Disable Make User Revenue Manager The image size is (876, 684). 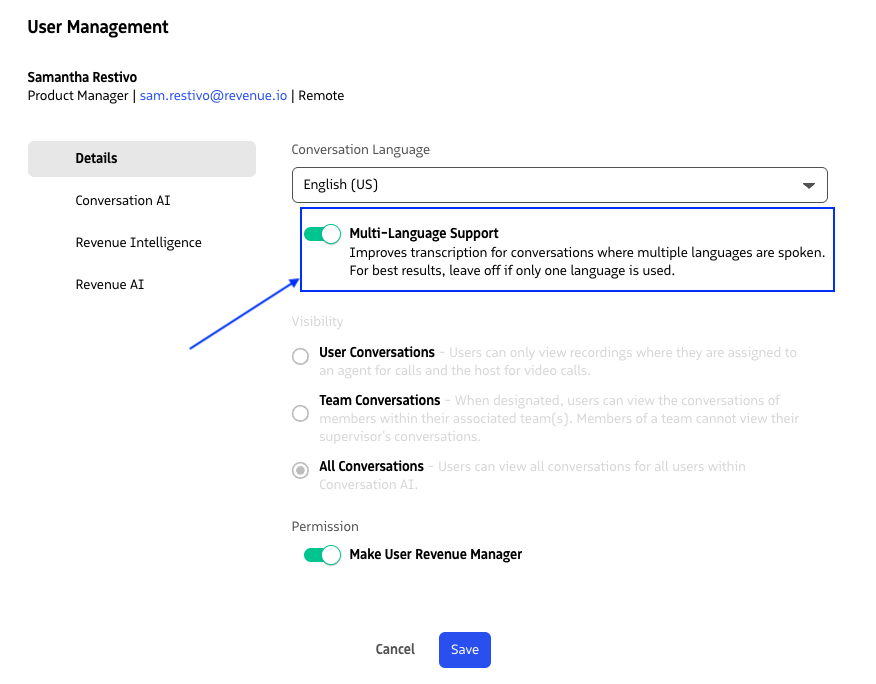click(321, 555)
